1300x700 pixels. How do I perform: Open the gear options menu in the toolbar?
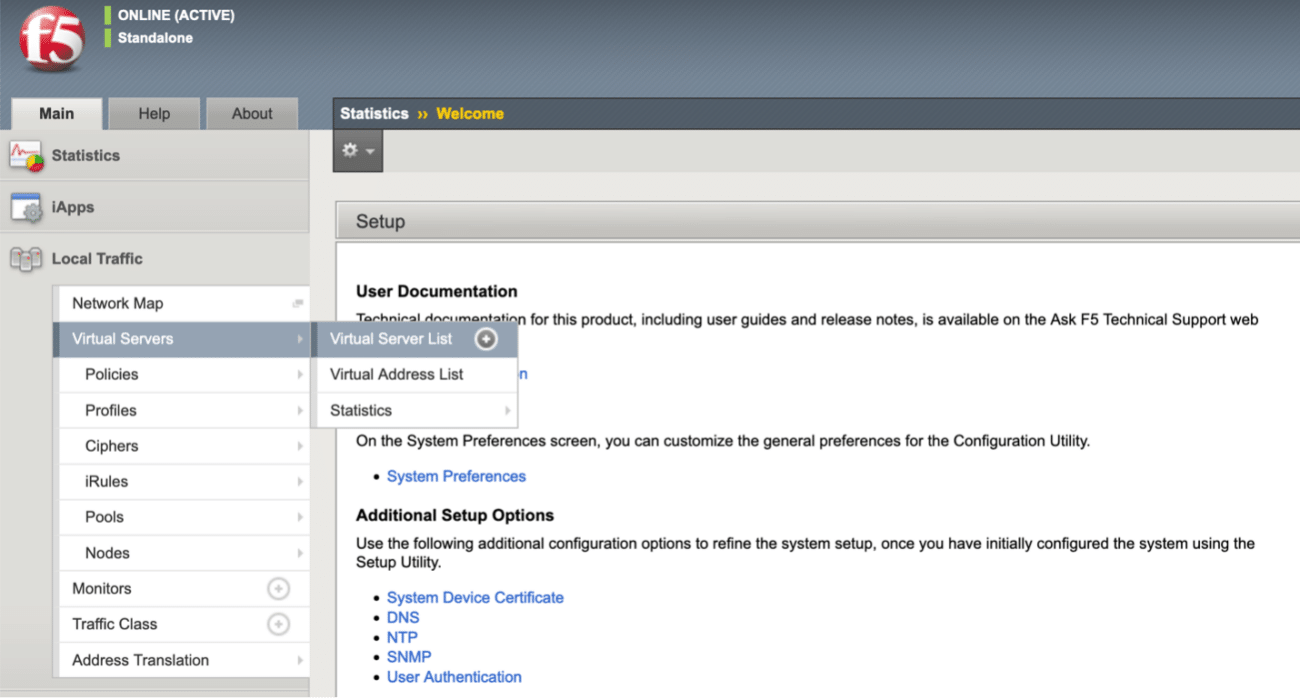pyautogui.click(x=356, y=150)
